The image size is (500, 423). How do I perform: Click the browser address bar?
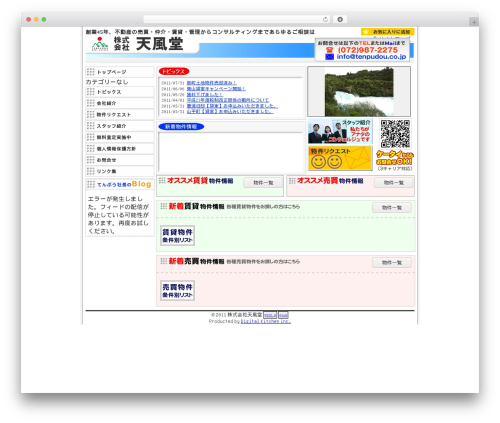[237, 19]
